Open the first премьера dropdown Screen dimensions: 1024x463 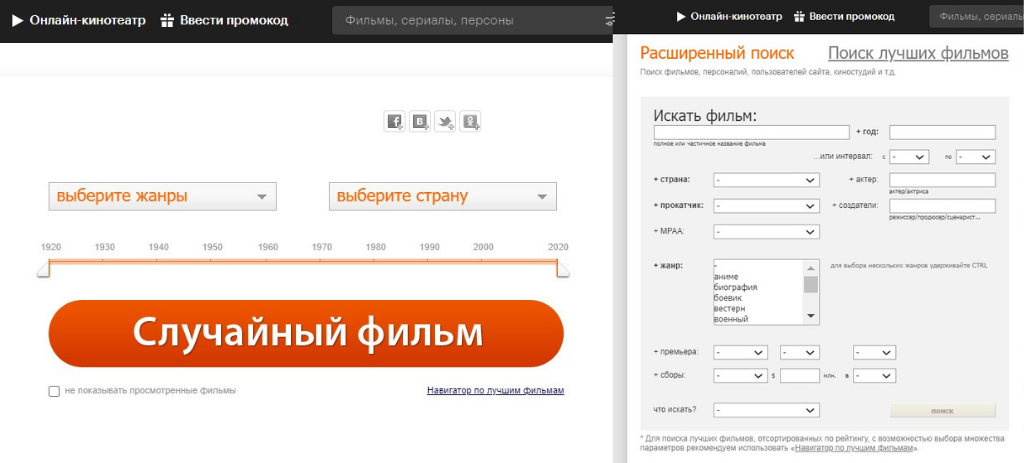pyautogui.click(x=740, y=353)
